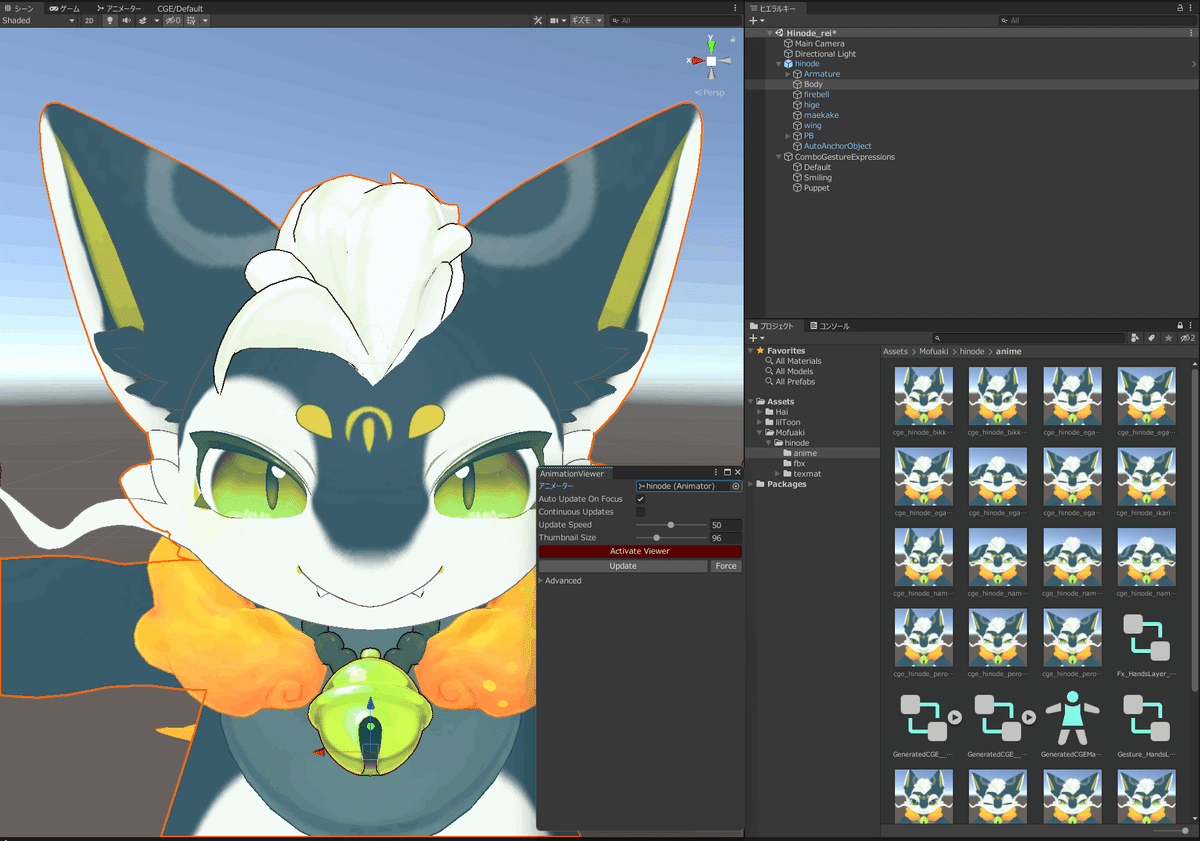Image resolution: width=1200 pixels, height=841 pixels.
Task: Open Hierarchy create (+) menu
Action: [755, 20]
